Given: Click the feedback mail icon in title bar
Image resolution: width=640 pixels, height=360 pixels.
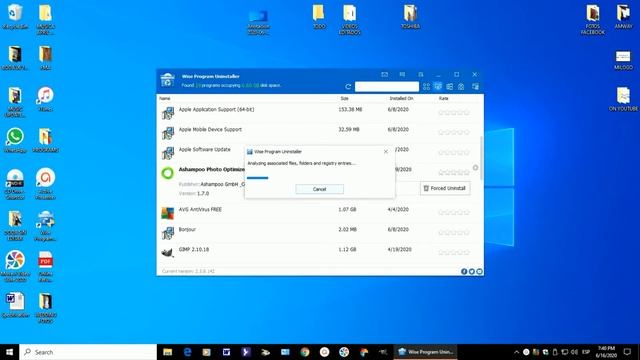Looking at the screenshot, I should [384, 75].
